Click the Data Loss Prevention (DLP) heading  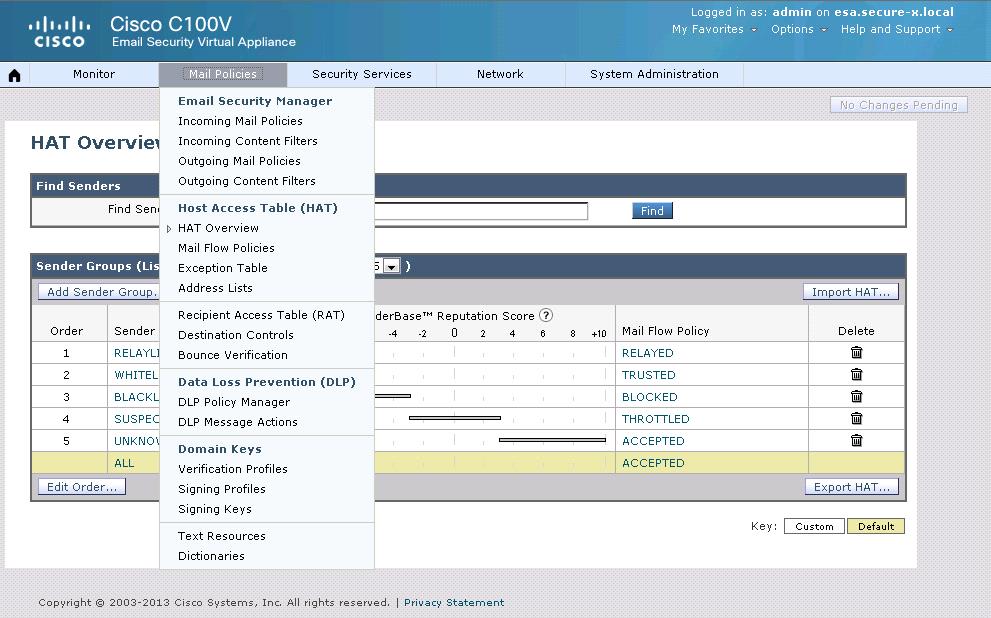[267, 382]
